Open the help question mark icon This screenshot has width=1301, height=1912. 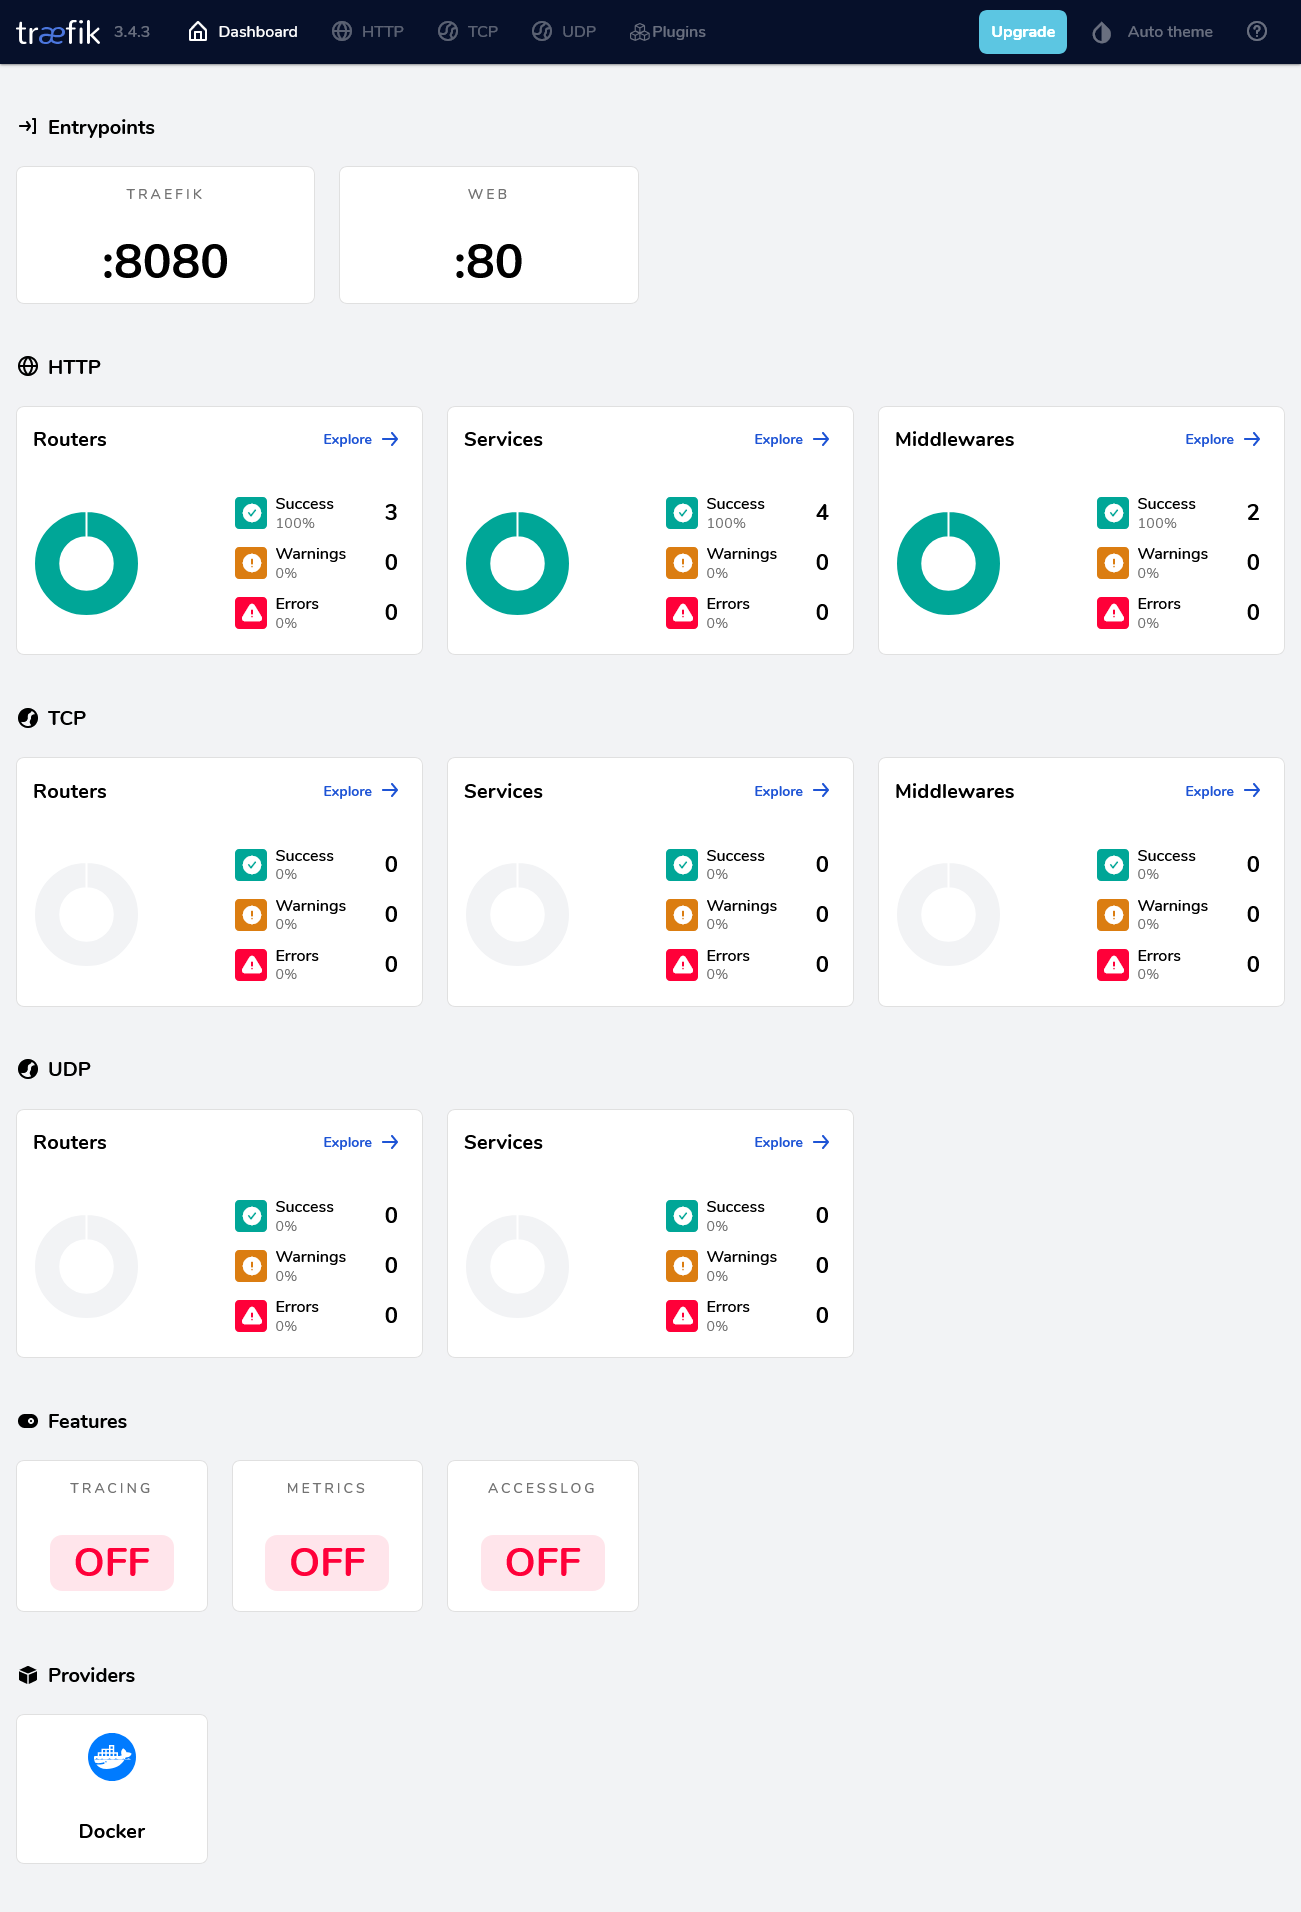pos(1256,32)
